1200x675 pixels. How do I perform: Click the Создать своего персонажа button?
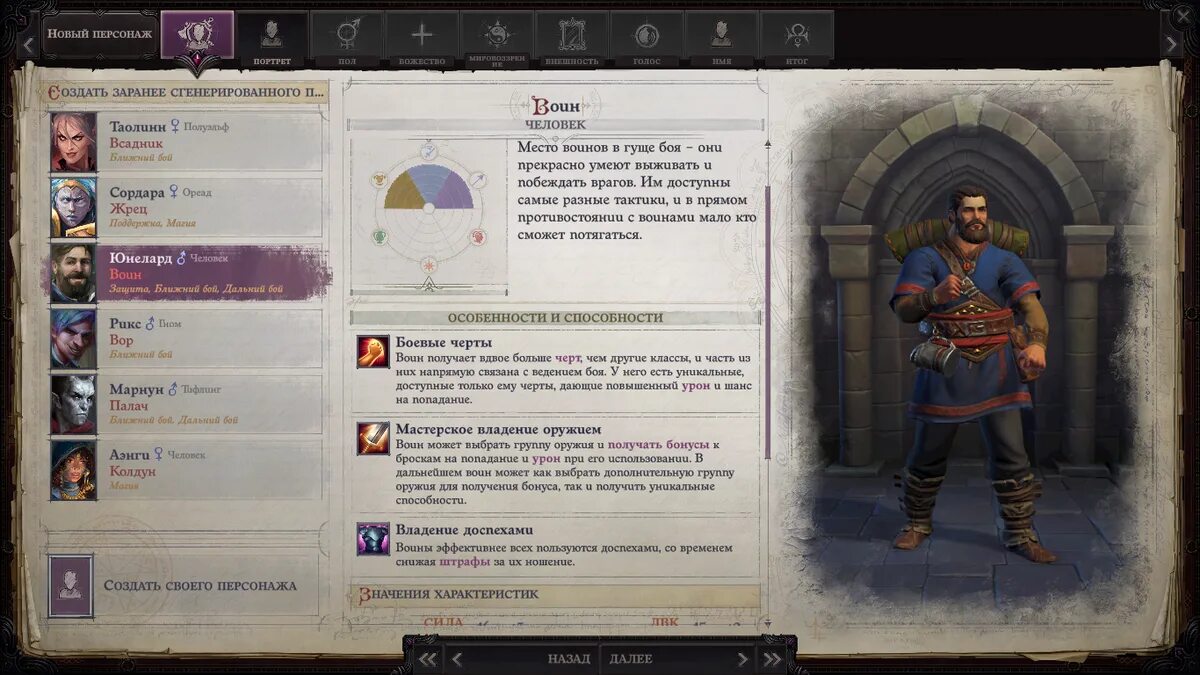click(x=183, y=585)
